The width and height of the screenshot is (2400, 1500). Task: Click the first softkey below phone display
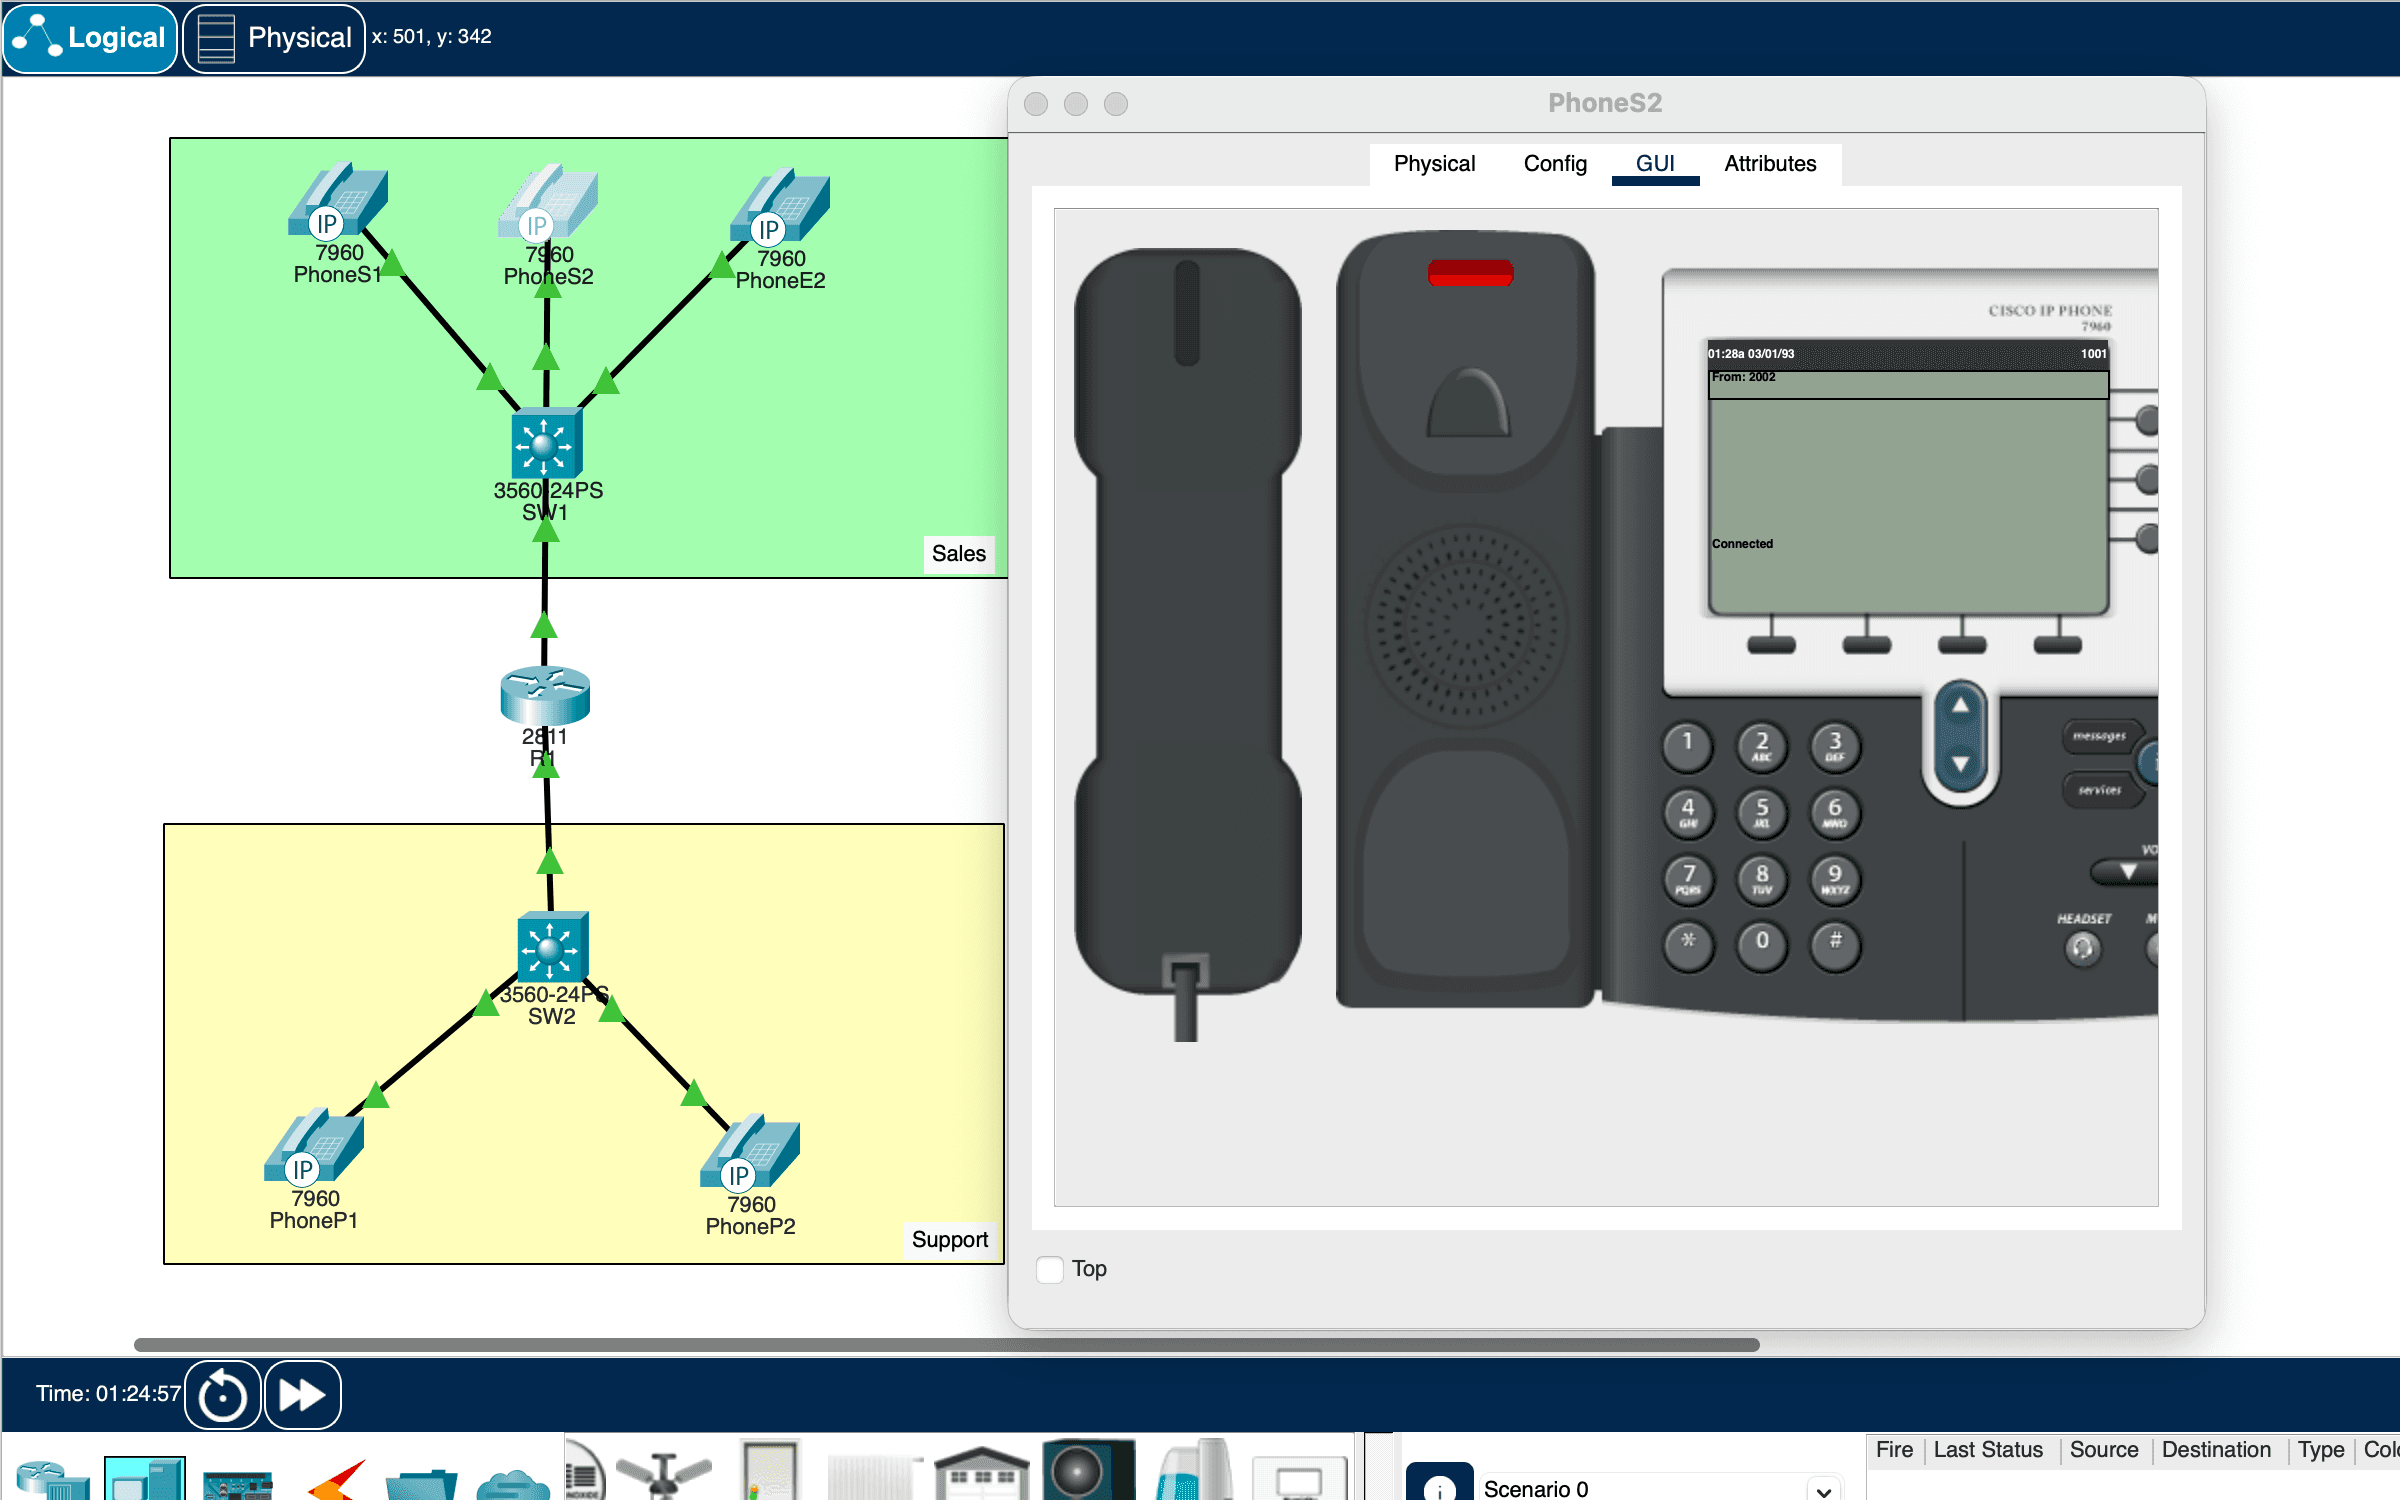[x=1771, y=645]
